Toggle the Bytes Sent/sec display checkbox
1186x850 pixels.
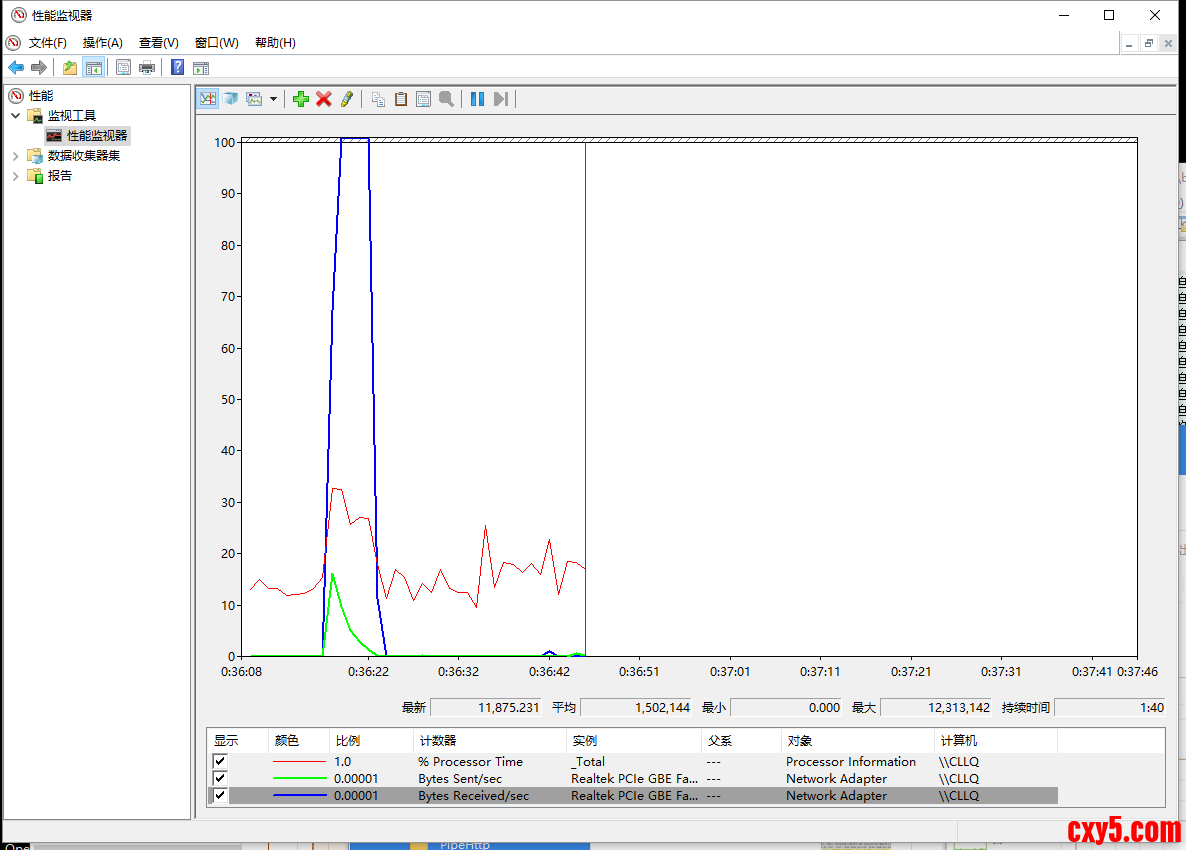220,779
